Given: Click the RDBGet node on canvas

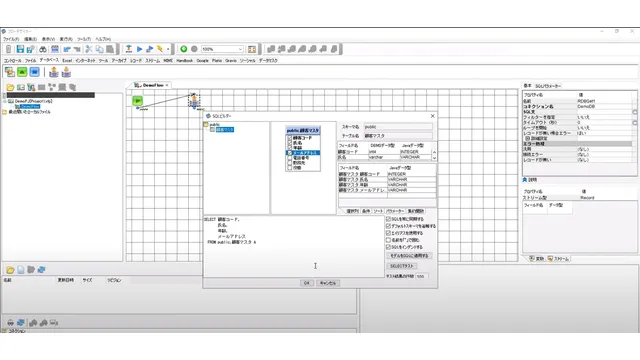Looking at the screenshot, I should pos(194,100).
